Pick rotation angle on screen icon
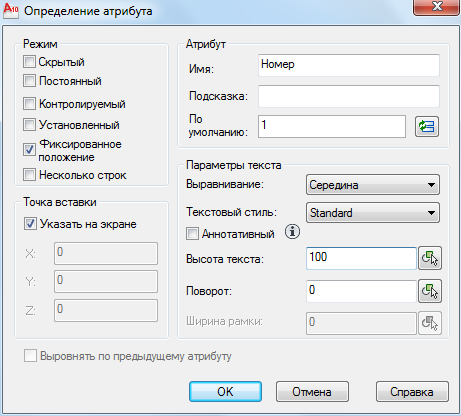461x416 pixels. click(430, 291)
